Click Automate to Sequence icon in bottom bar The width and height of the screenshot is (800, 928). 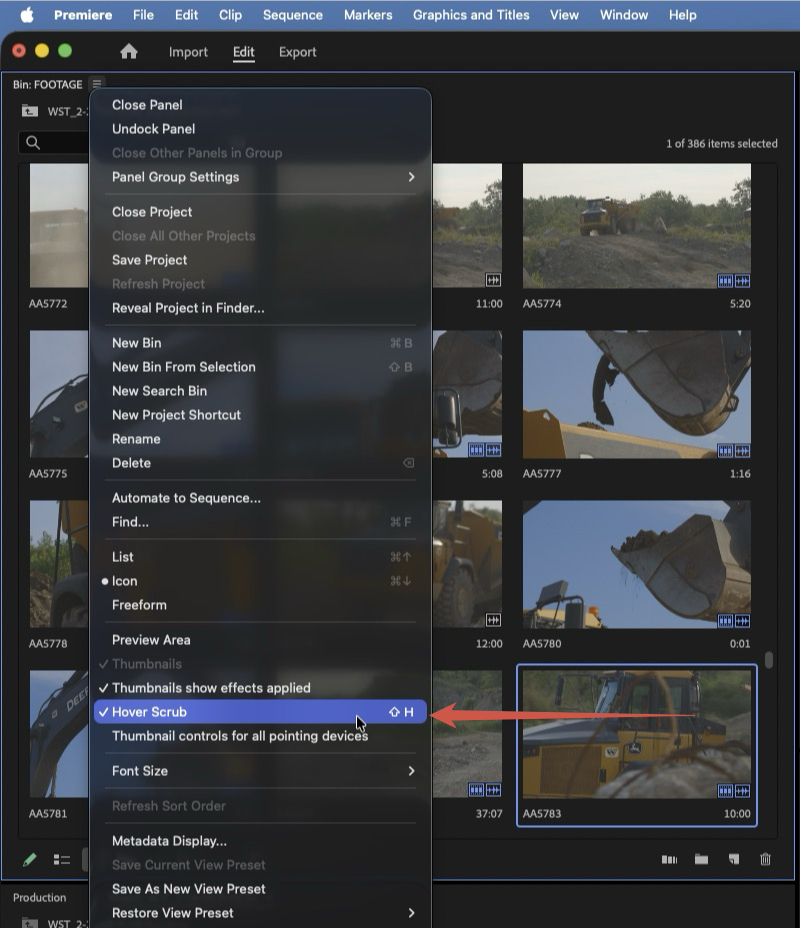click(x=669, y=859)
